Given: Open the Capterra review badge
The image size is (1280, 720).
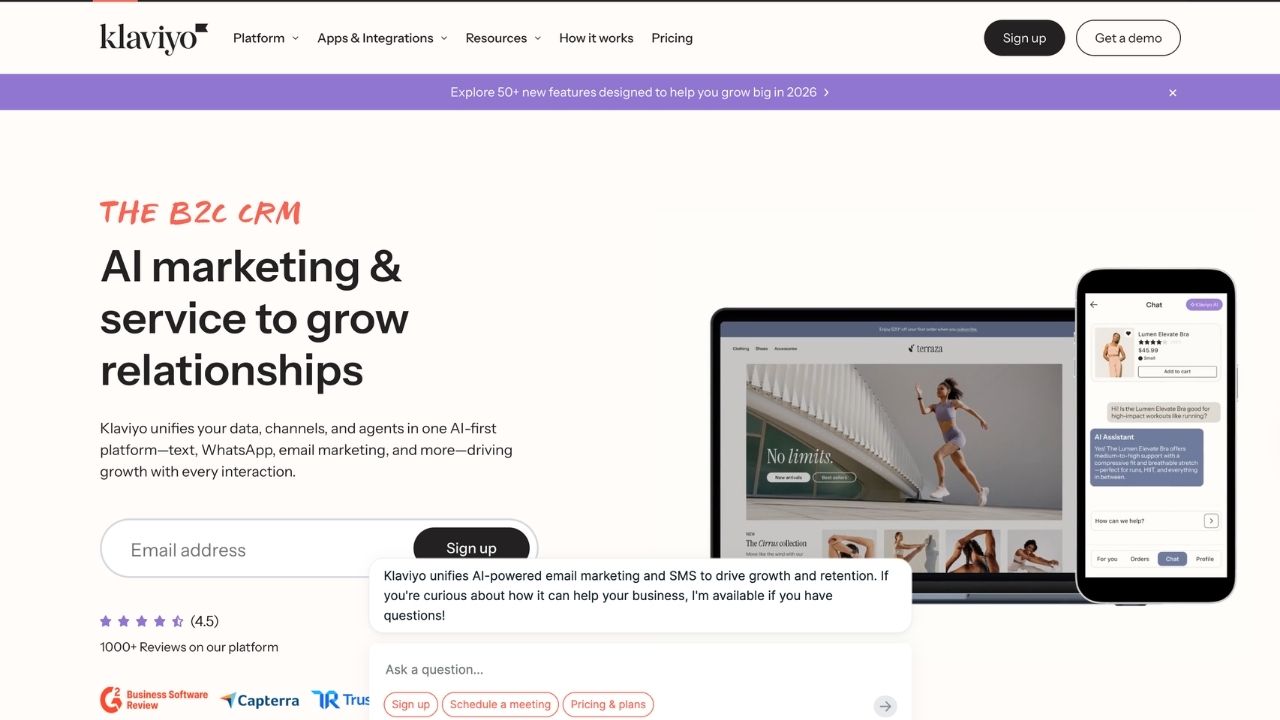Looking at the screenshot, I should click(259, 700).
